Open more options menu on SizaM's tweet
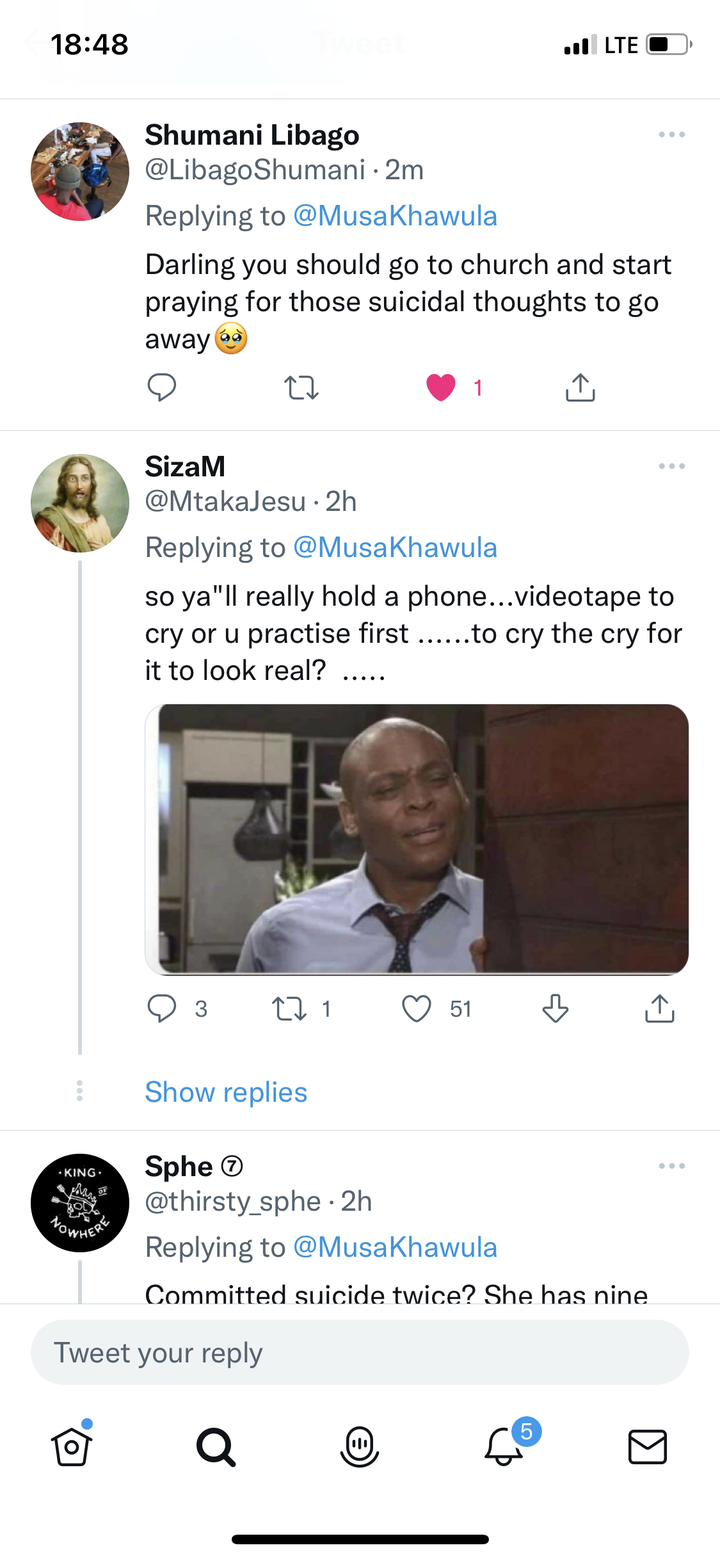Image resolution: width=720 pixels, height=1559 pixels. pyautogui.click(x=672, y=466)
